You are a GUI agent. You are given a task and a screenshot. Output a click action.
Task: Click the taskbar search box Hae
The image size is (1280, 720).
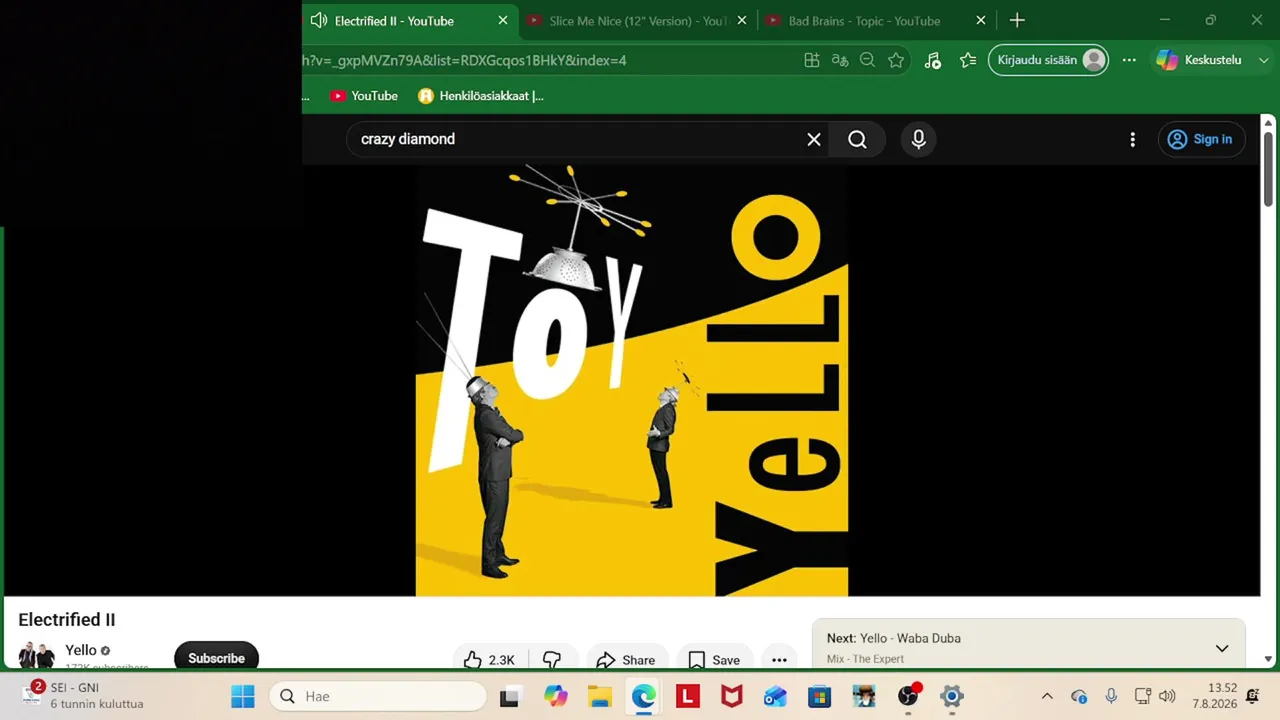click(x=378, y=696)
